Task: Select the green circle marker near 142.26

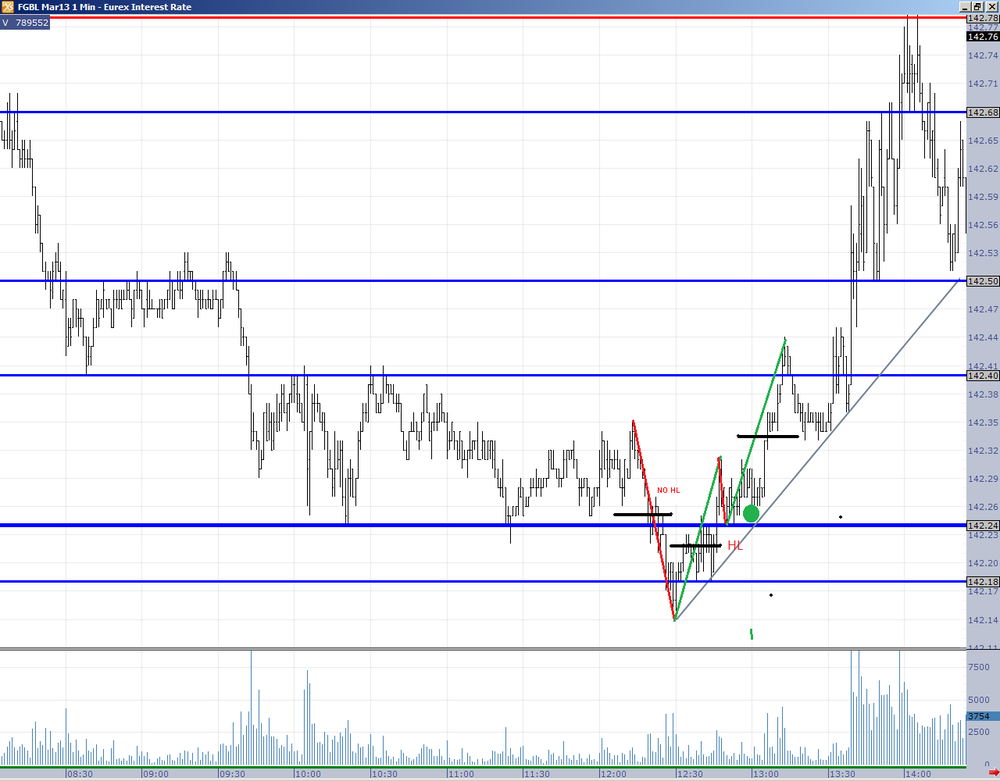Action: (x=751, y=513)
